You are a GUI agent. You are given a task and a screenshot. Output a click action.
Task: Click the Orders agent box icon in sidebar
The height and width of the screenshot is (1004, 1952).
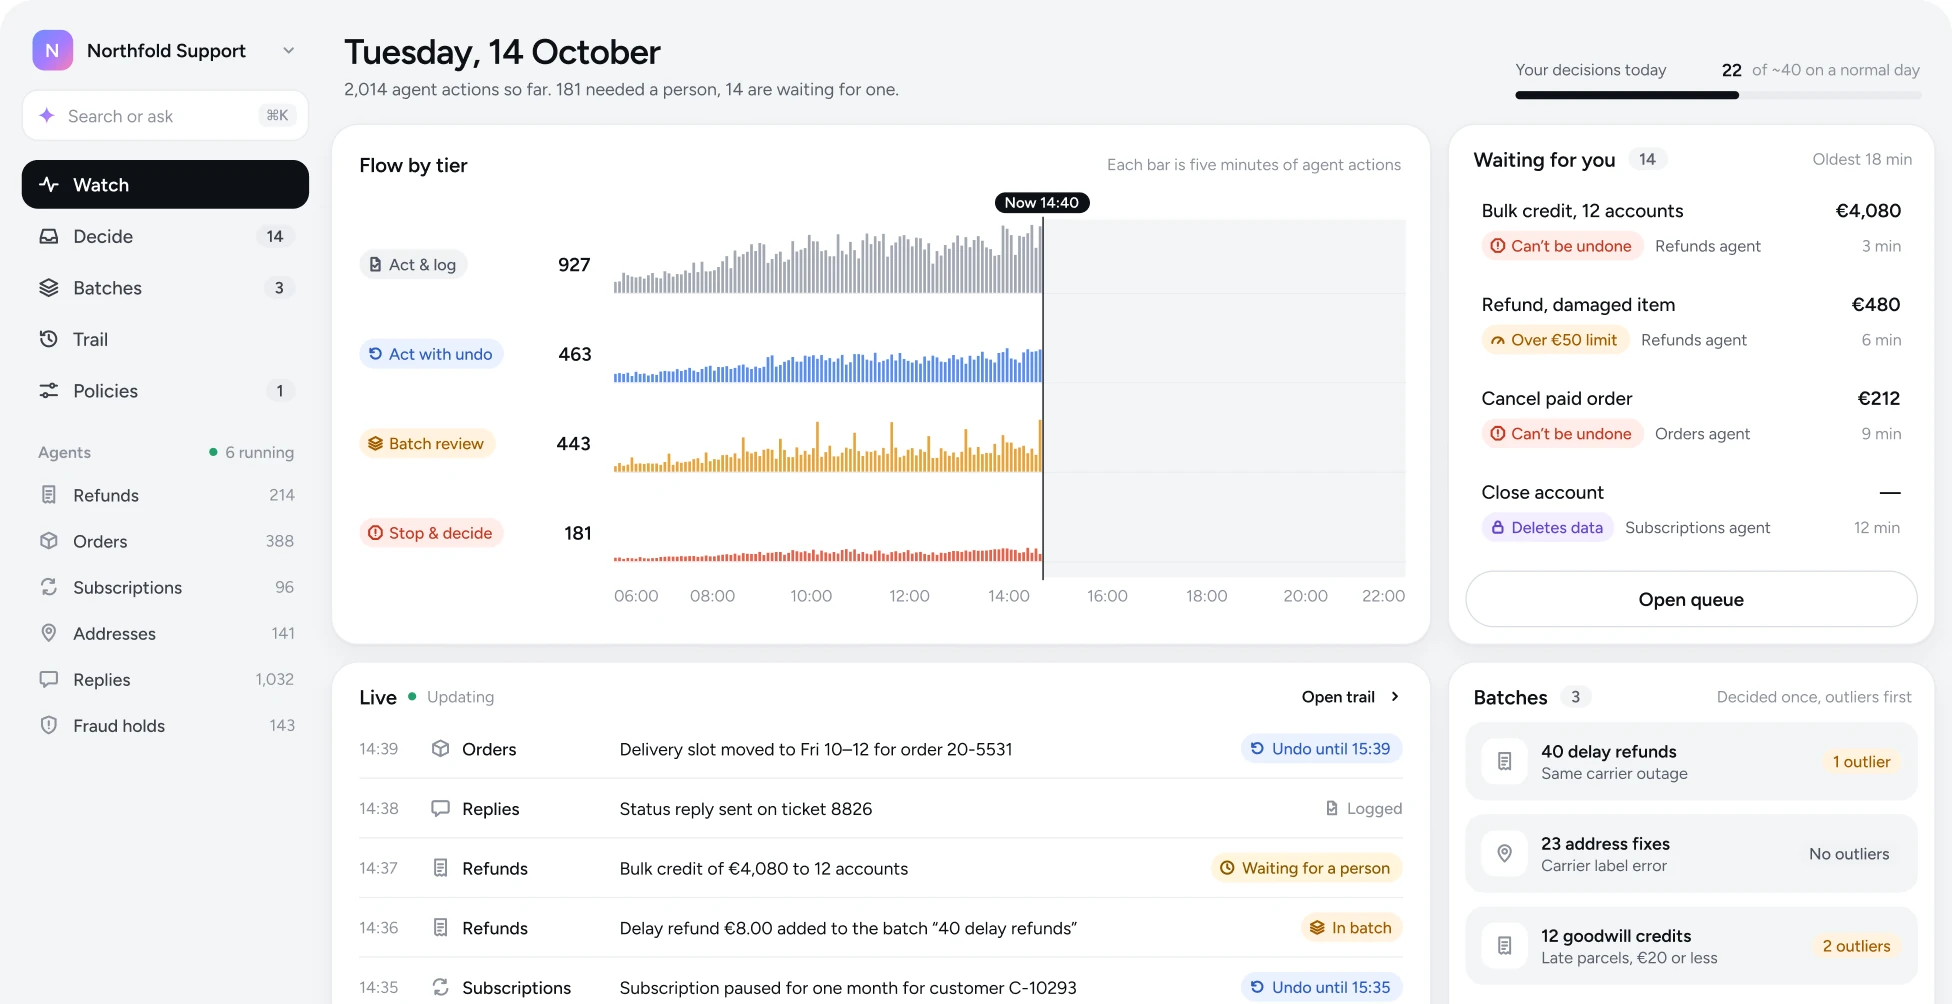coord(48,541)
